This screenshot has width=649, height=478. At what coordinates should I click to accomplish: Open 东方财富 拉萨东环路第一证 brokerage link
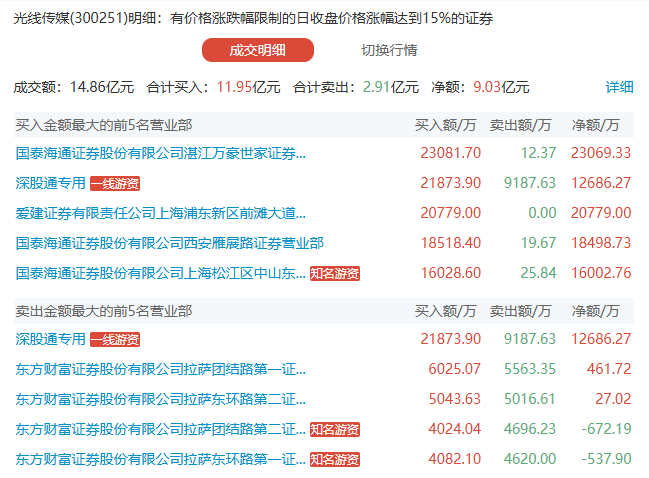click(x=161, y=459)
